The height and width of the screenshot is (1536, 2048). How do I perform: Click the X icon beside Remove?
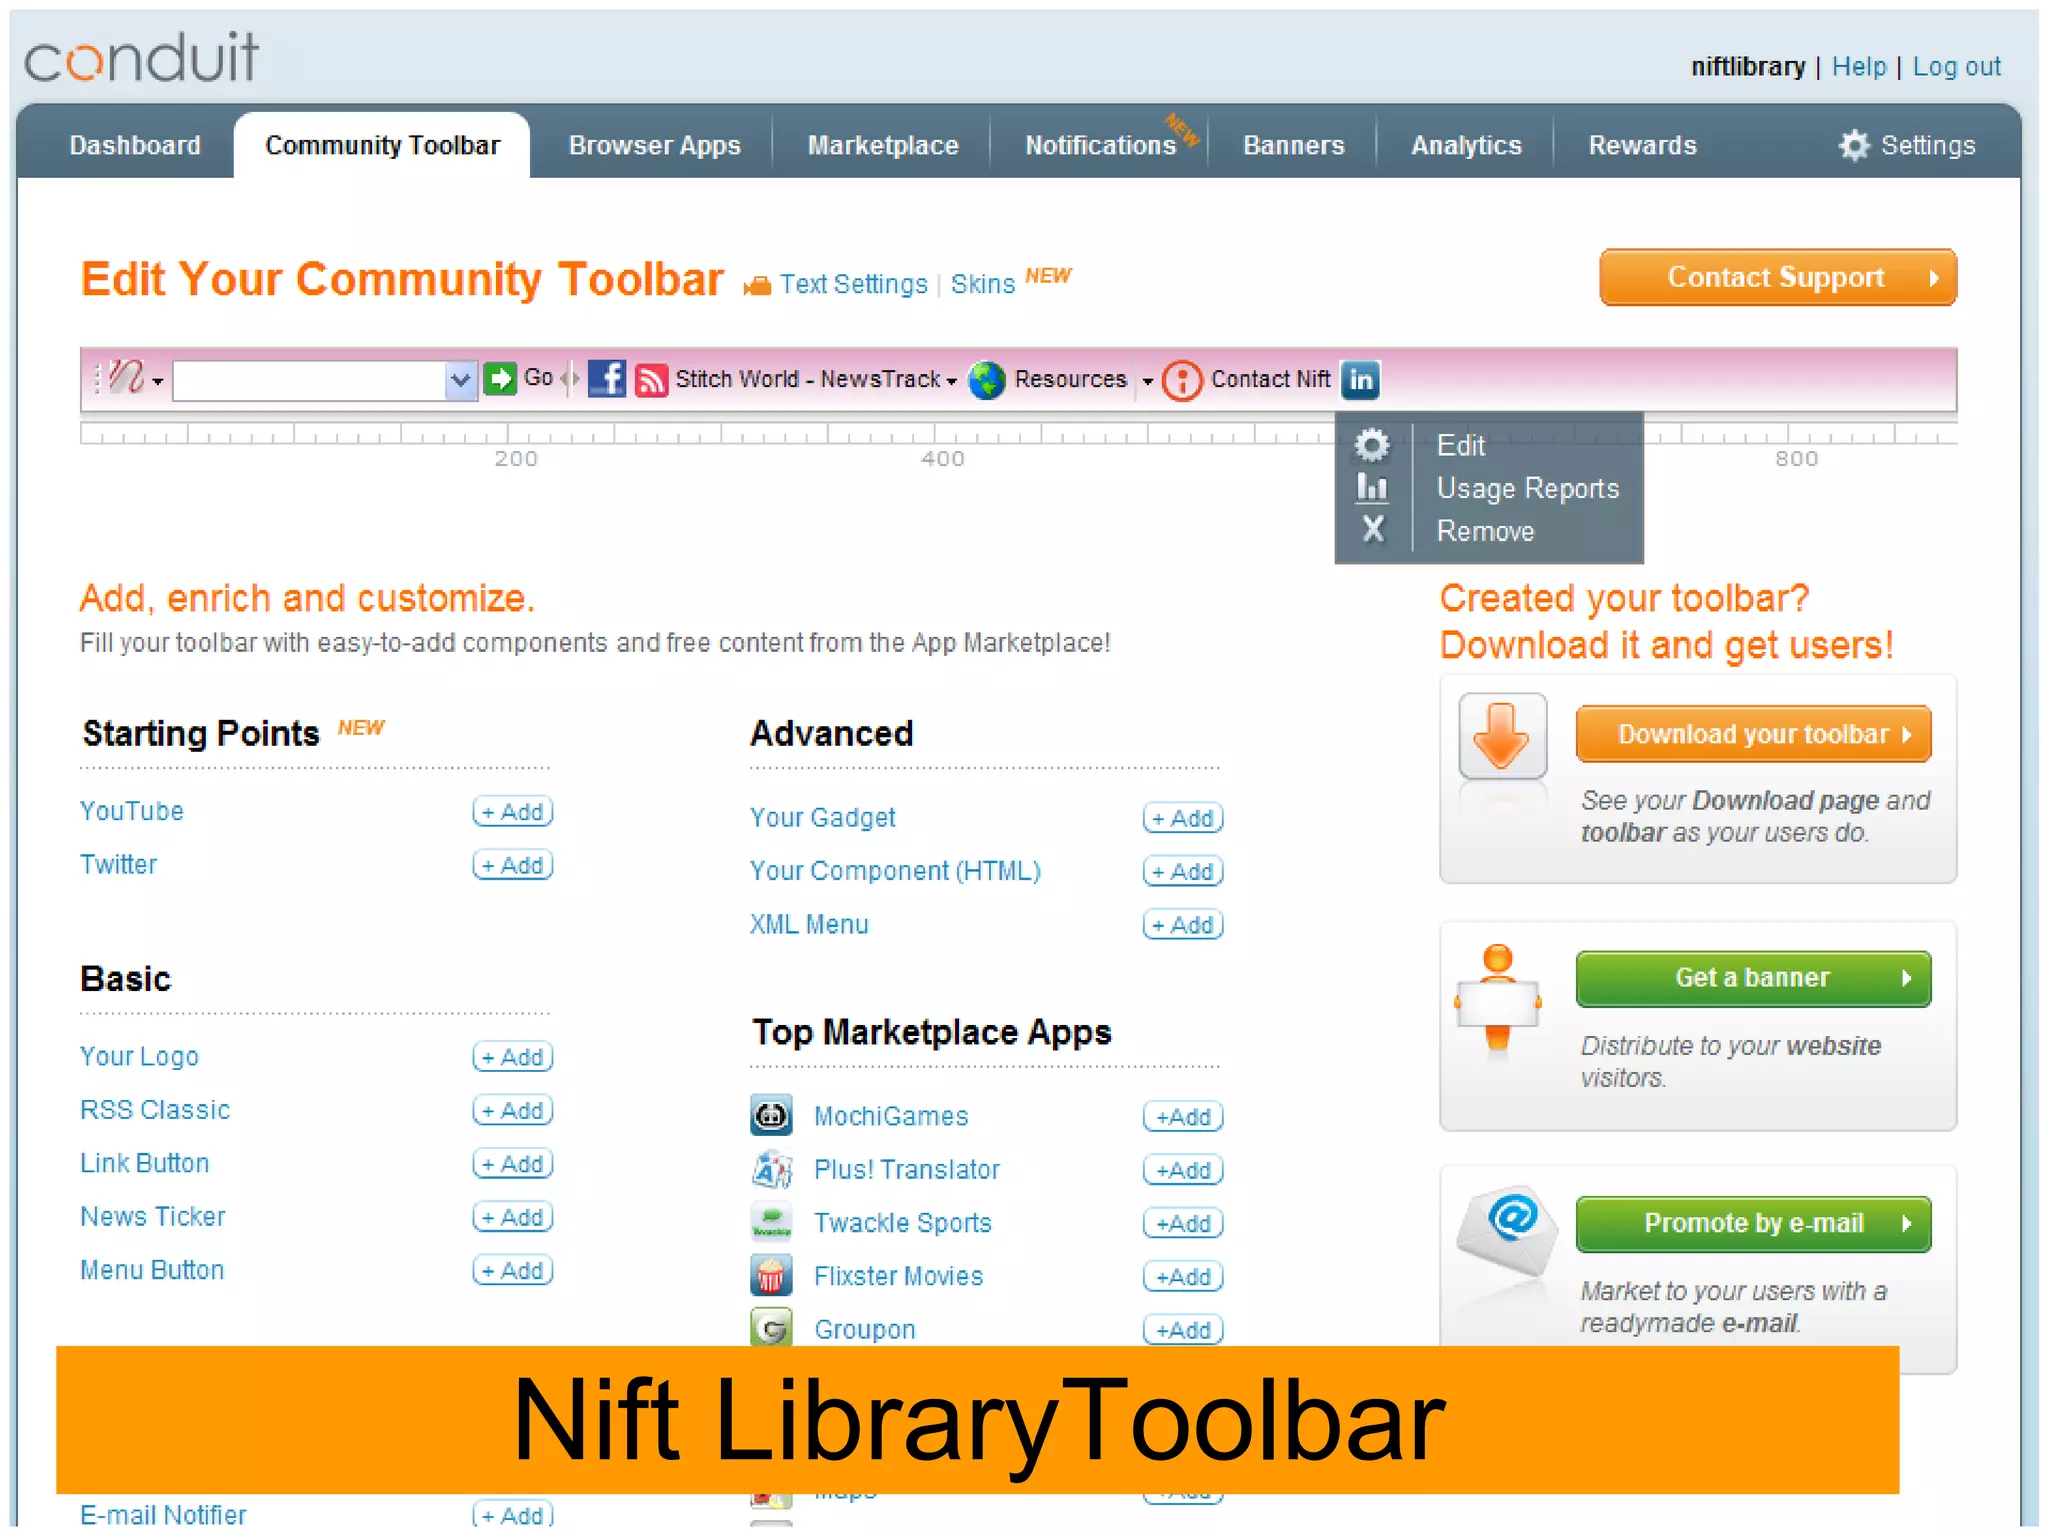(x=1373, y=529)
